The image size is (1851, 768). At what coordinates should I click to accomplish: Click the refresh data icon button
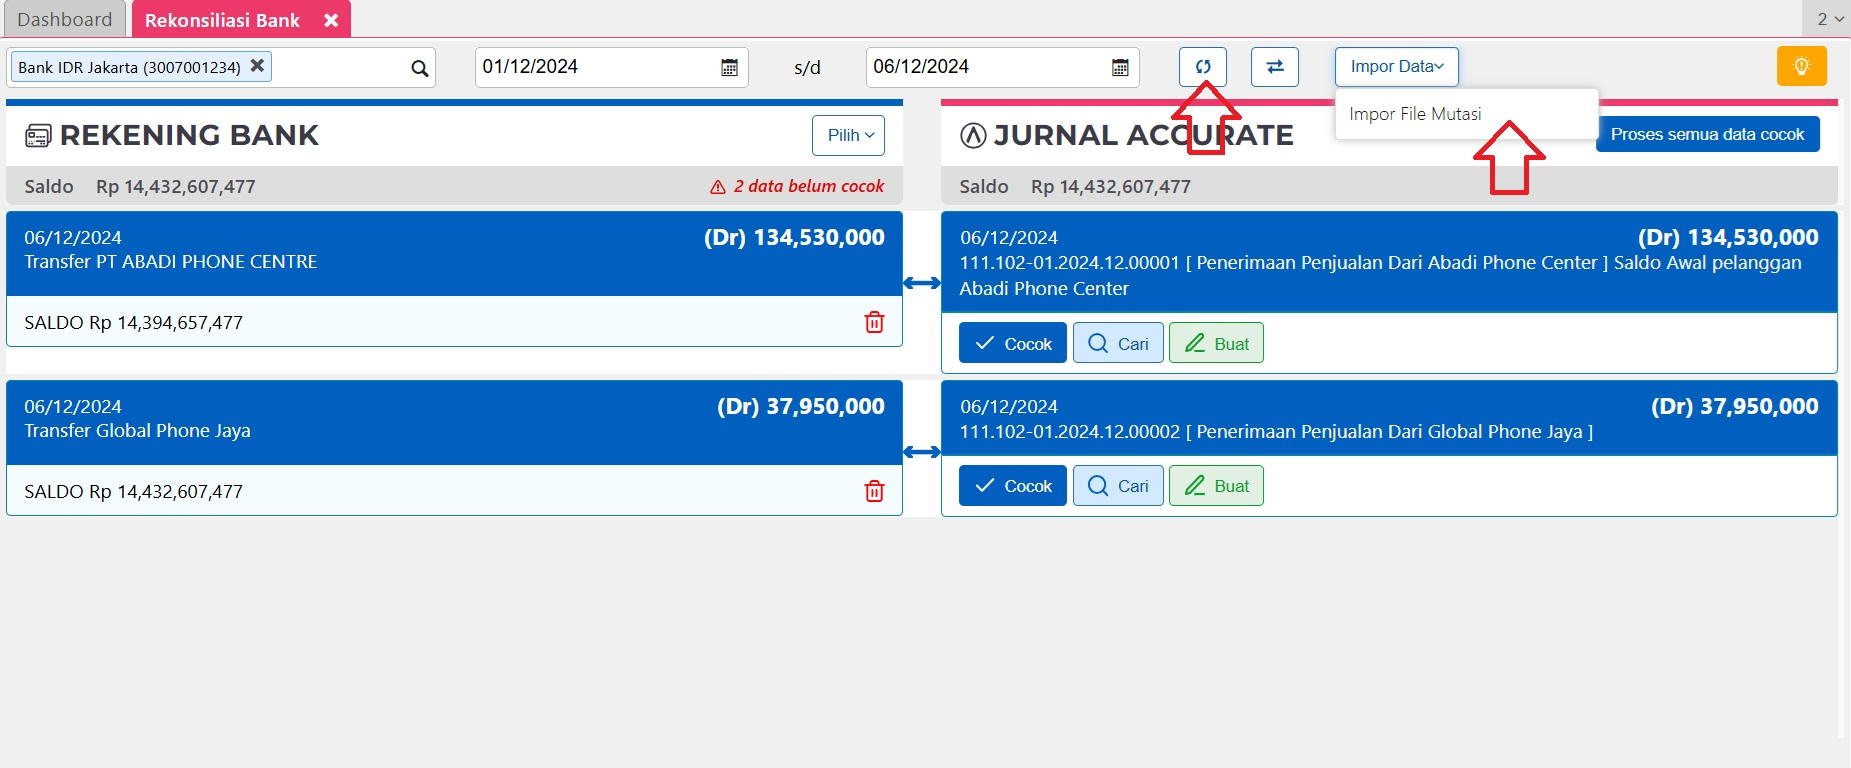(1202, 67)
